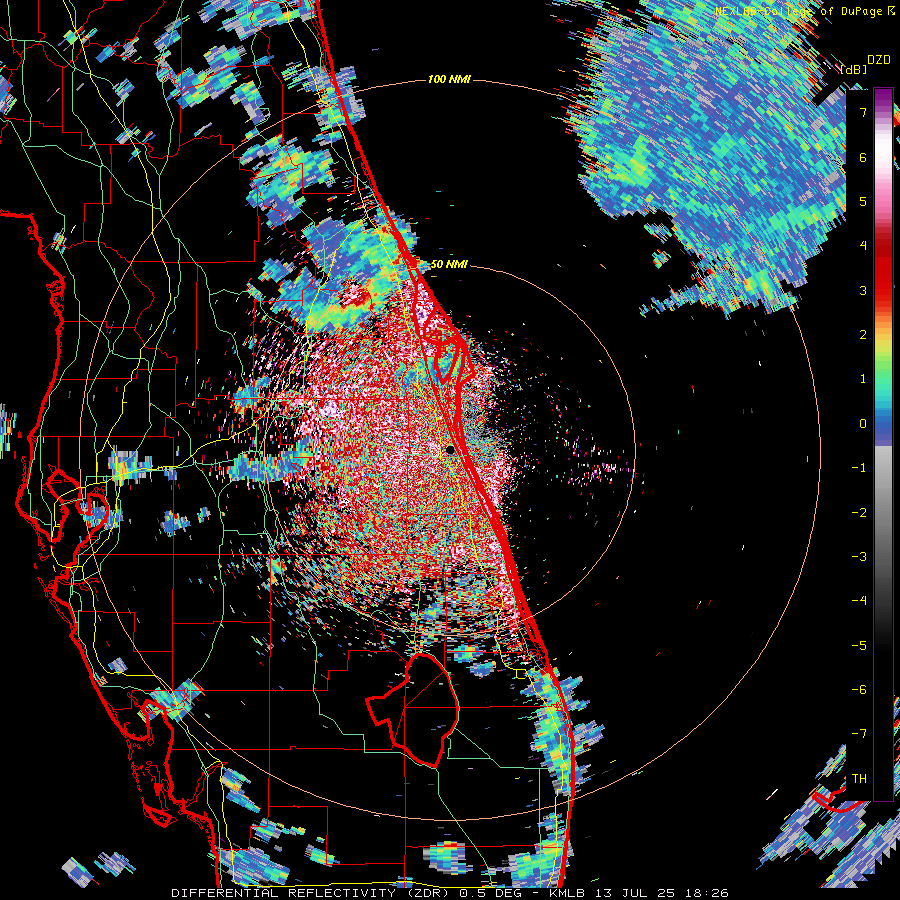900x900 pixels.
Task: Click the -2 value on the scale
Action: point(859,513)
